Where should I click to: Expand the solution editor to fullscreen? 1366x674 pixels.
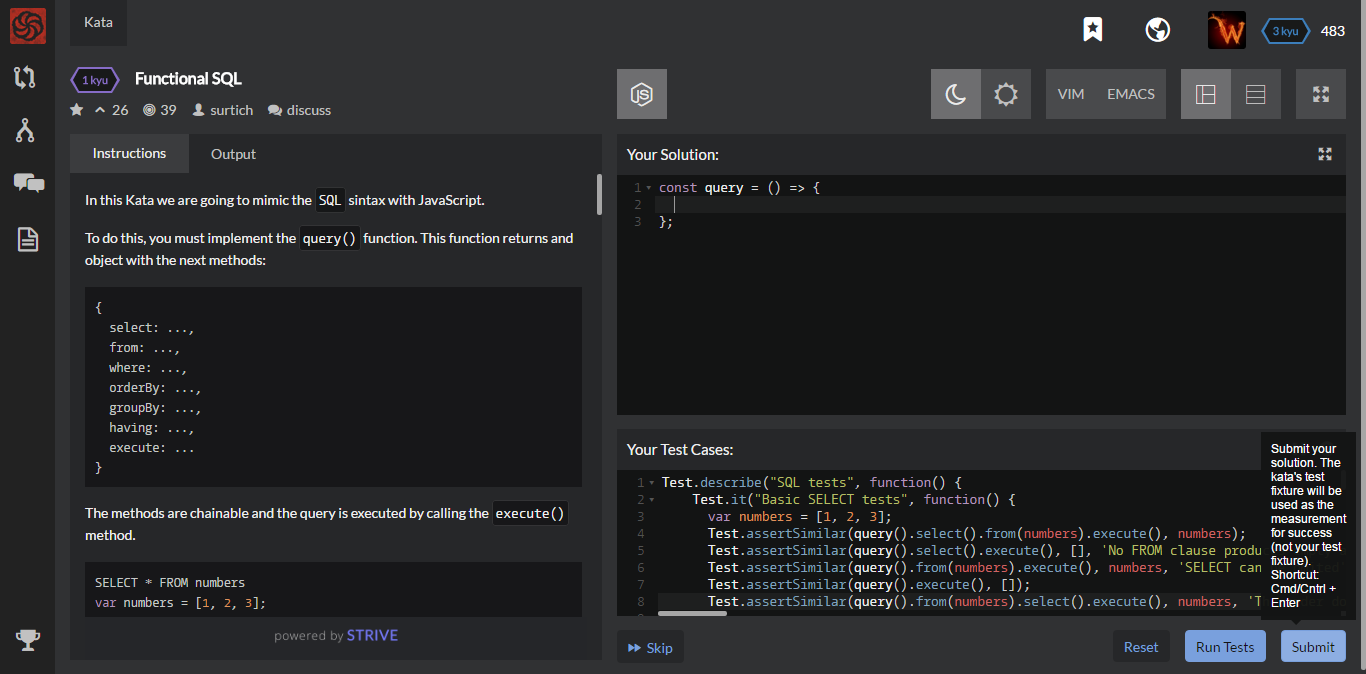point(1325,154)
